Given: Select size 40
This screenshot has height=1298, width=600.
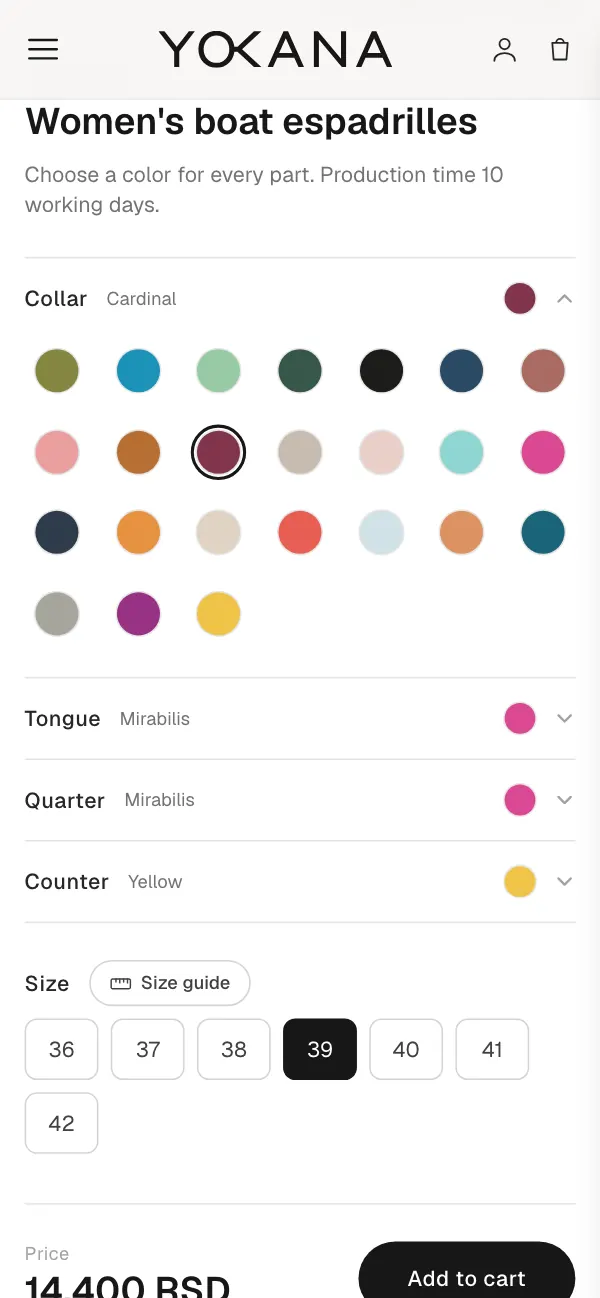Looking at the screenshot, I should click(406, 1049).
